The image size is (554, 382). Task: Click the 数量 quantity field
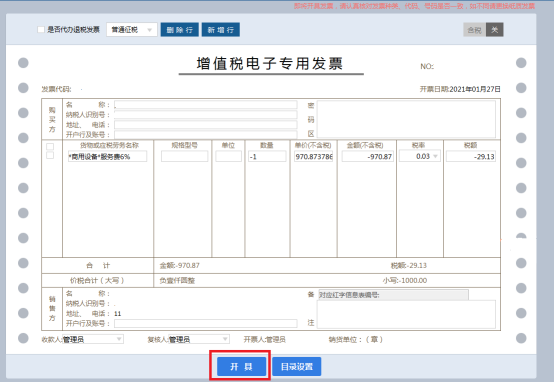point(267,156)
